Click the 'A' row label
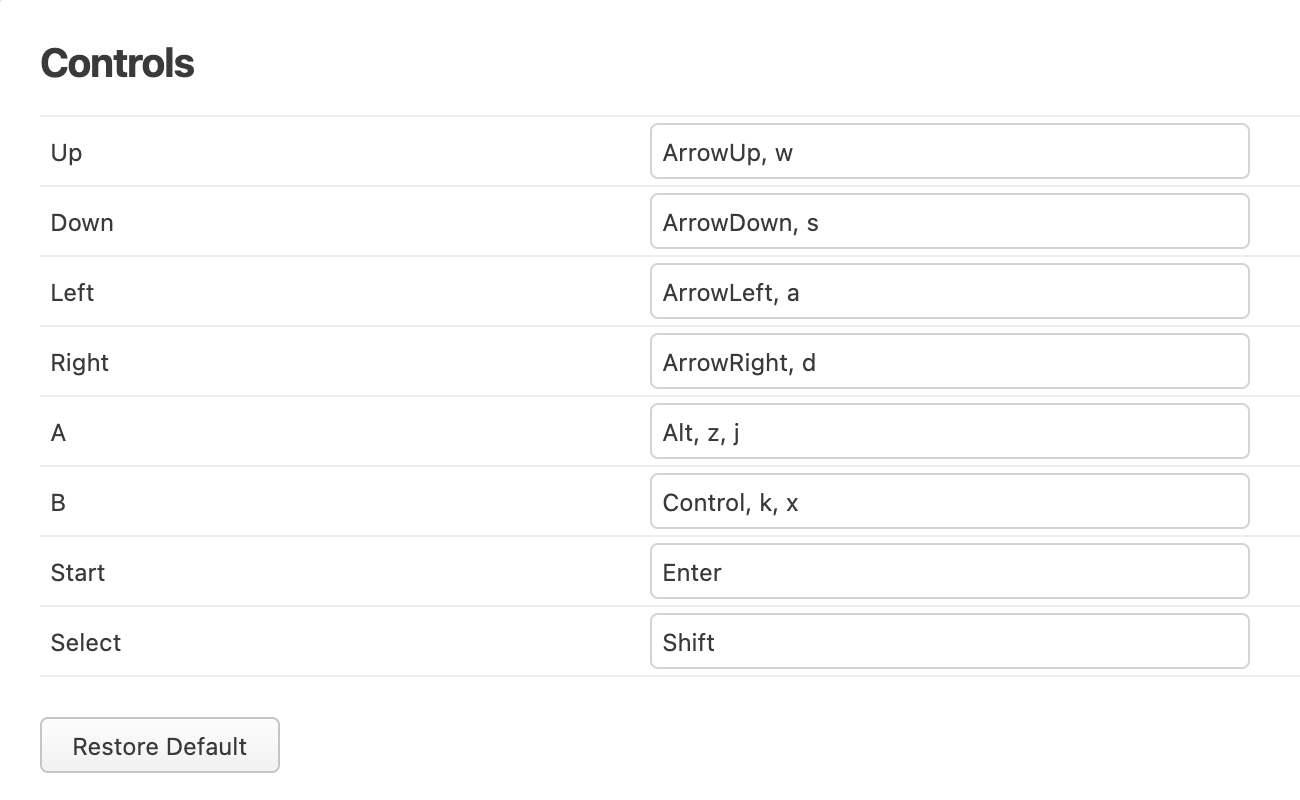The width and height of the screenshot is (1300, 800). (58, 433)
